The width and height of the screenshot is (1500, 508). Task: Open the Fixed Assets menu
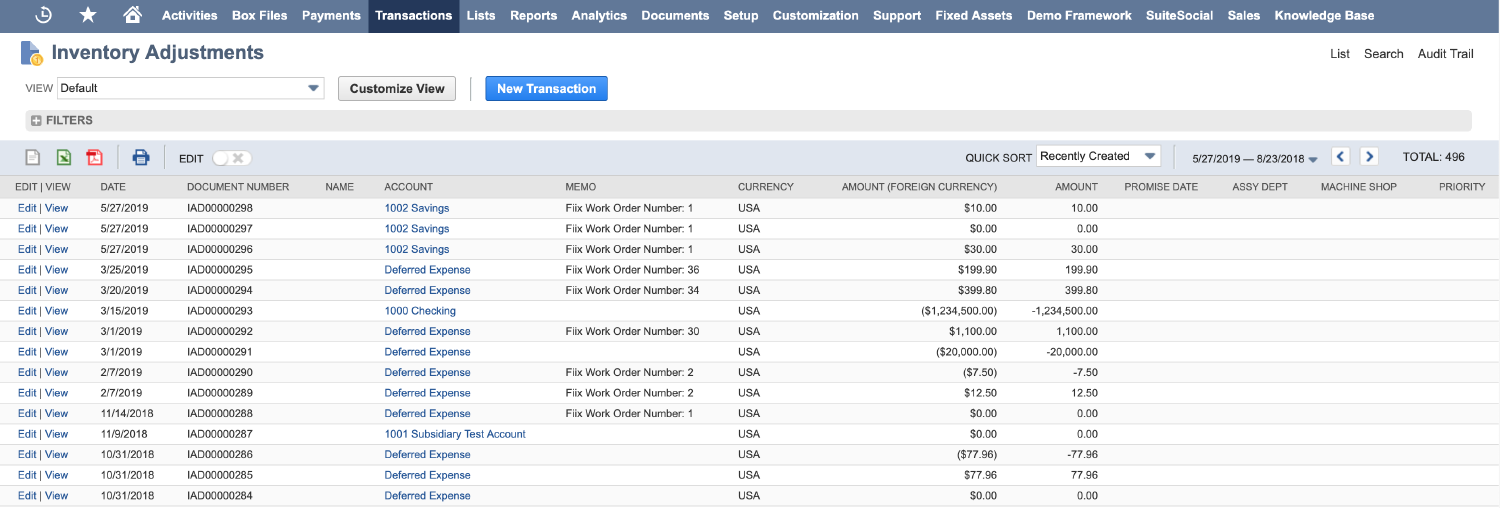[973, 15]
